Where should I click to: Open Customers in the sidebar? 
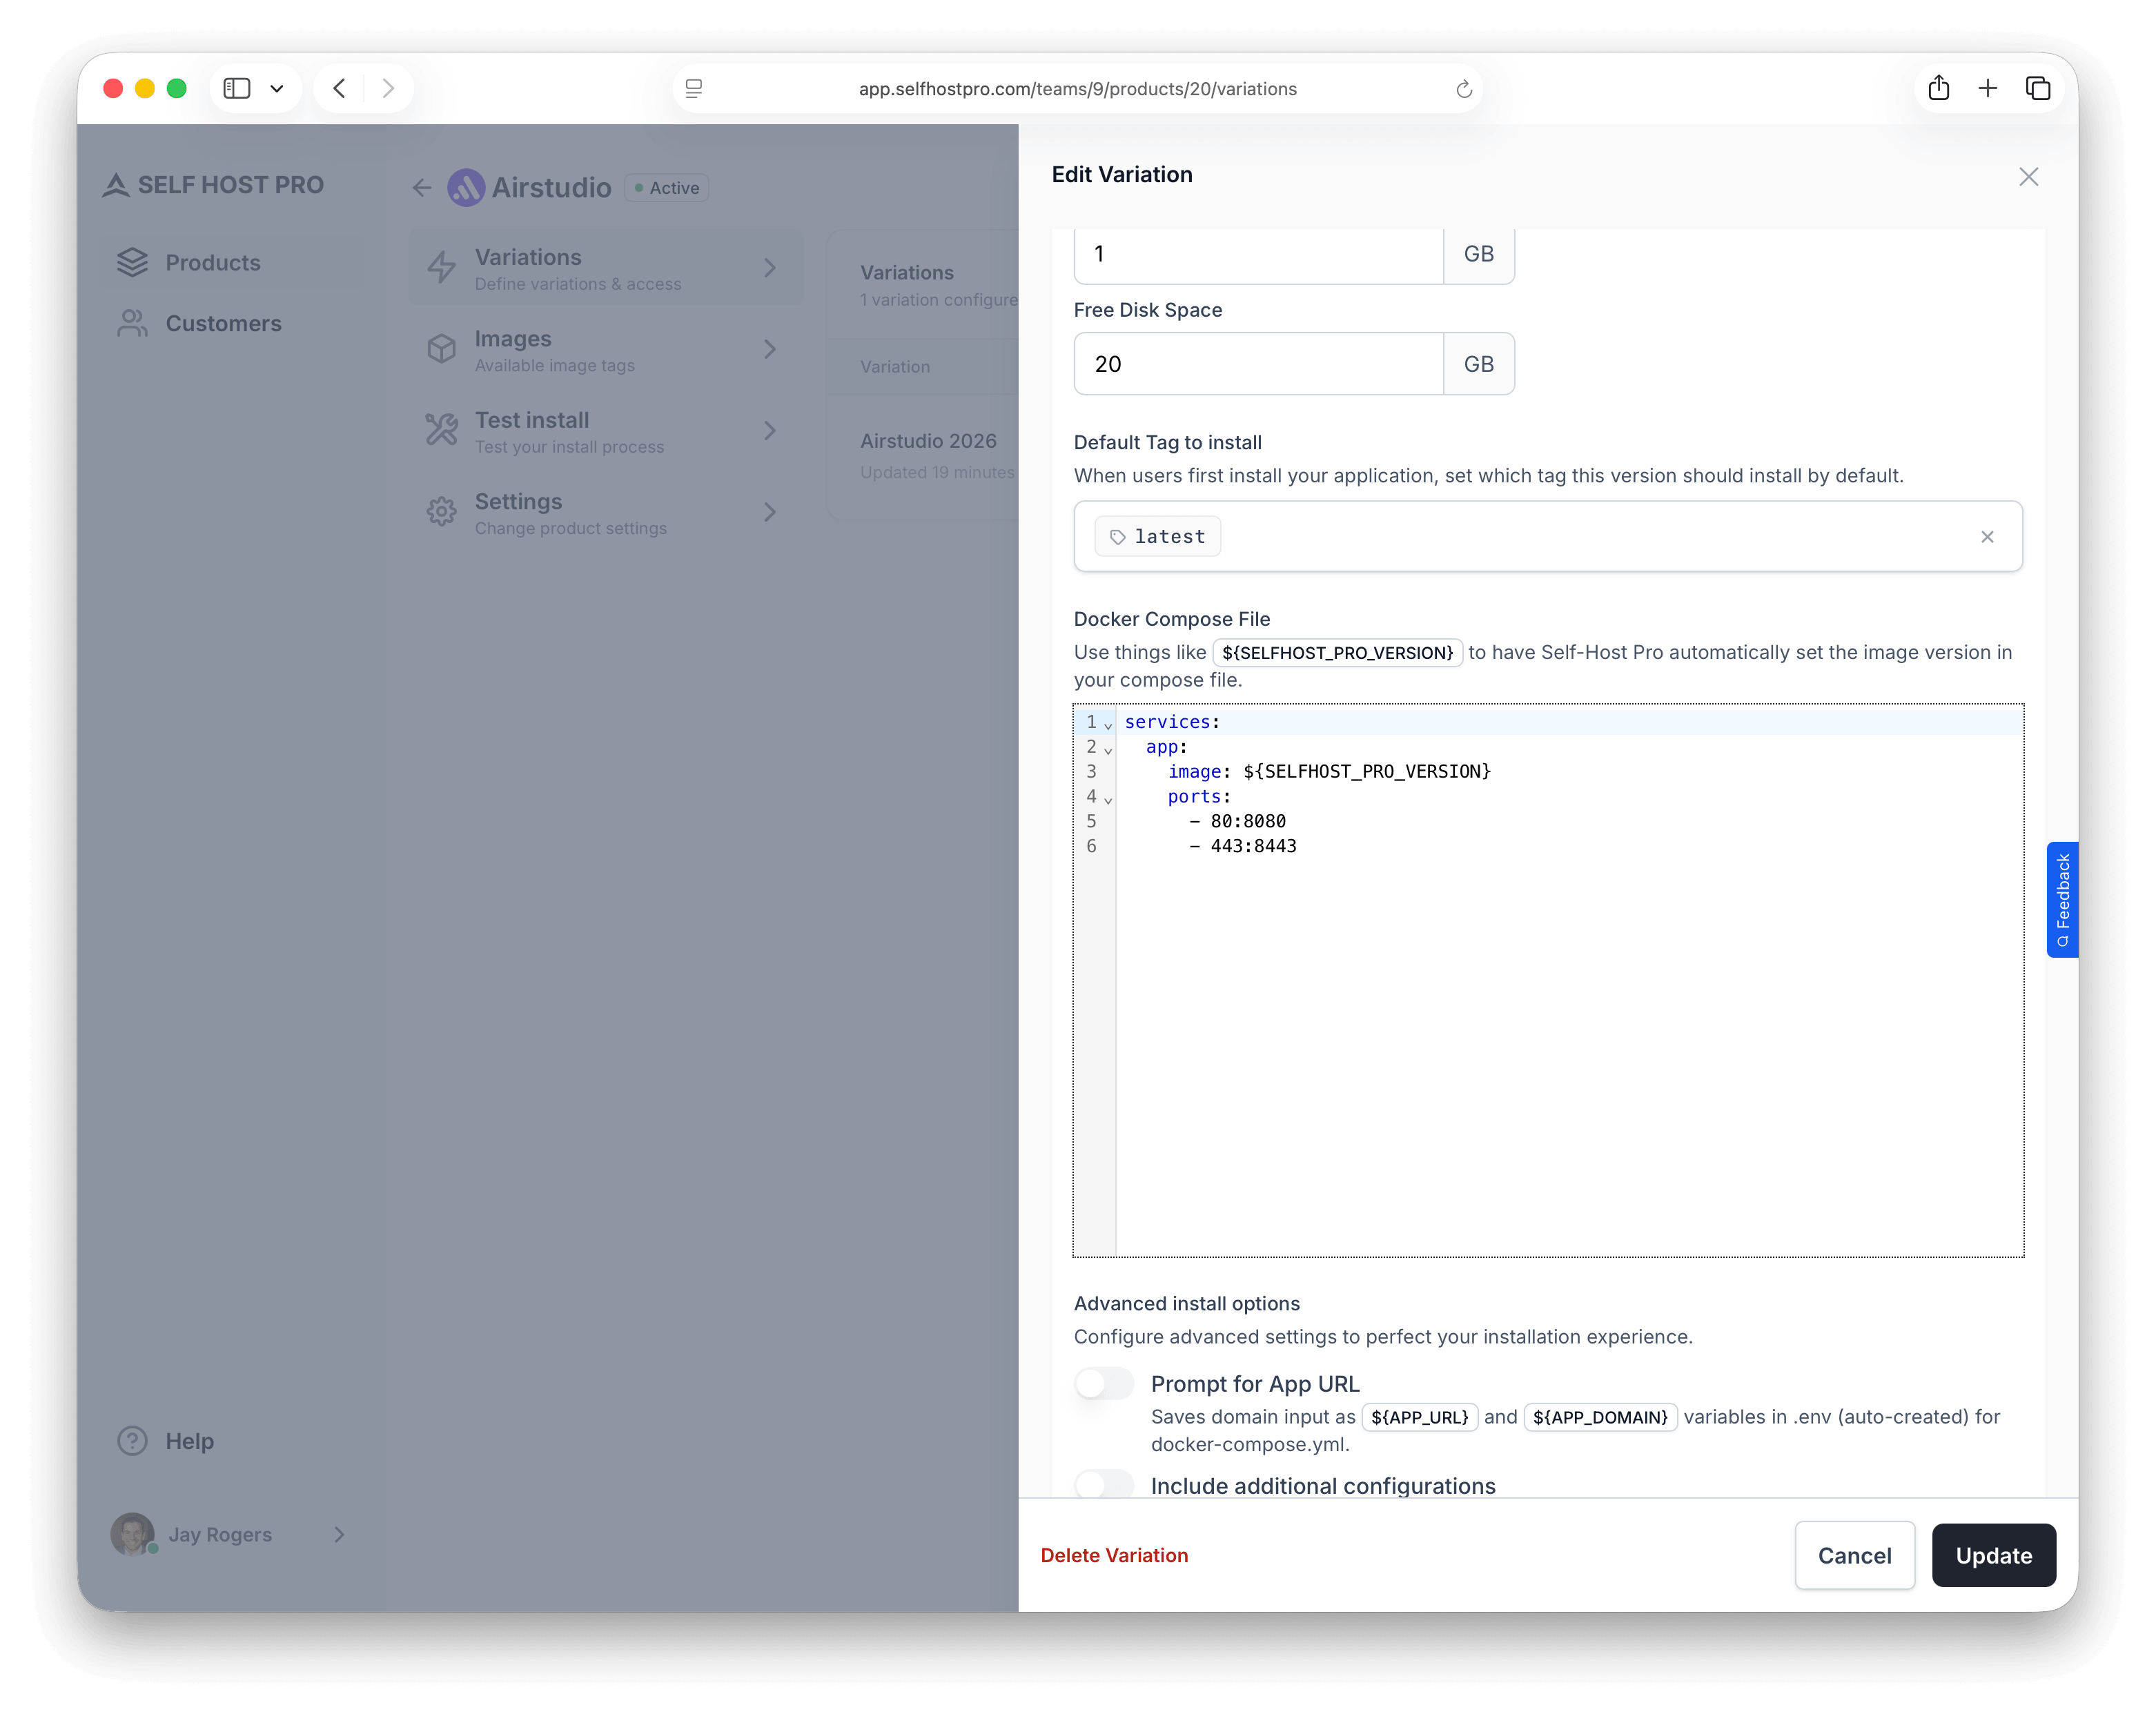coord(232,323)
